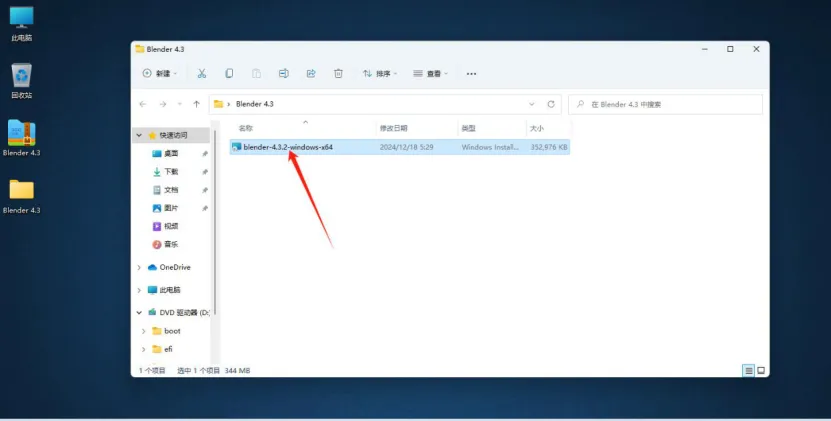Open 桌面 (Desktop) in Quick access

tap(172, 154)
